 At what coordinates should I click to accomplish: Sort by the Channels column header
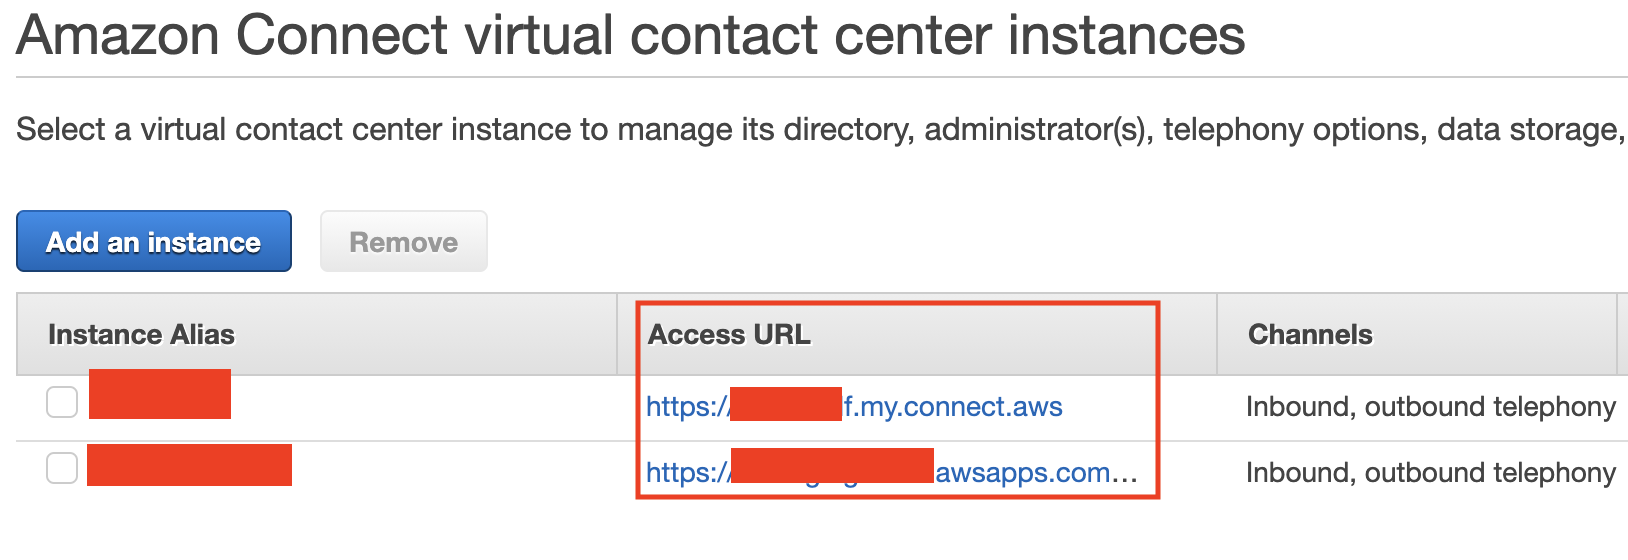tap(1310, 334)
